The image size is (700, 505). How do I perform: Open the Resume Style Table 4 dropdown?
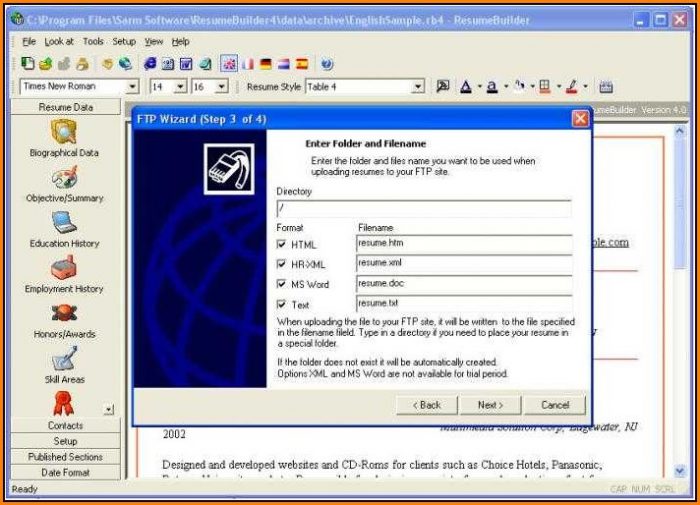(x=418, y=87)
